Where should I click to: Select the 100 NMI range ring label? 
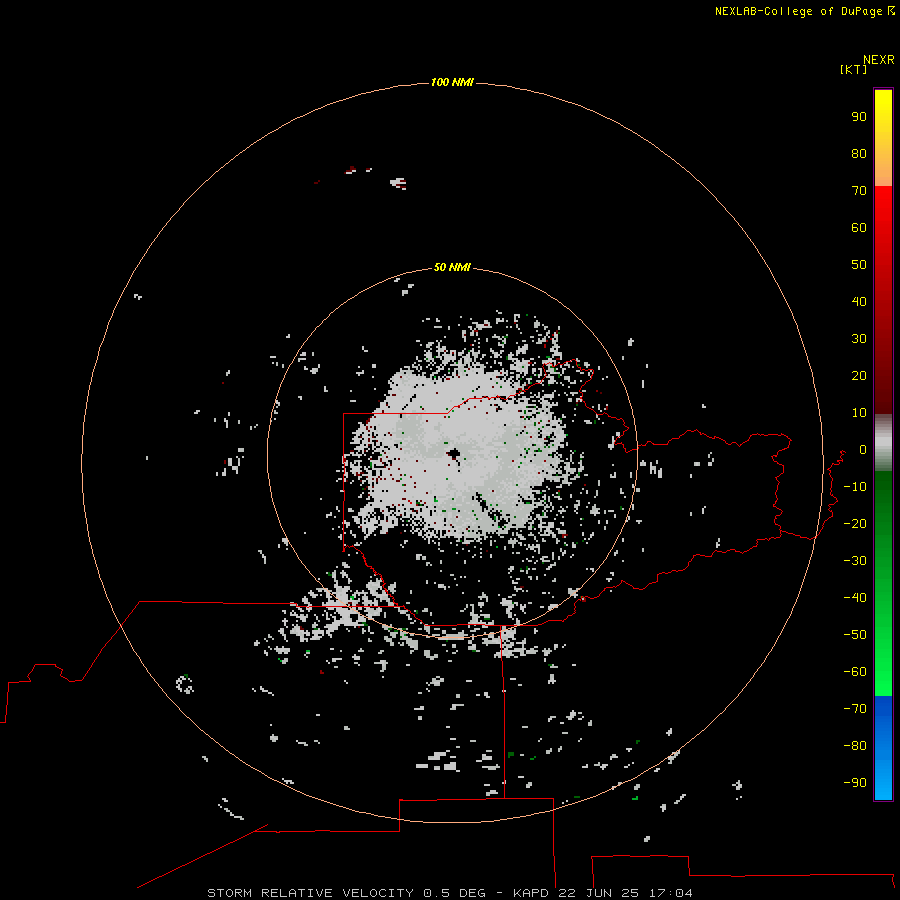[452, 82]
